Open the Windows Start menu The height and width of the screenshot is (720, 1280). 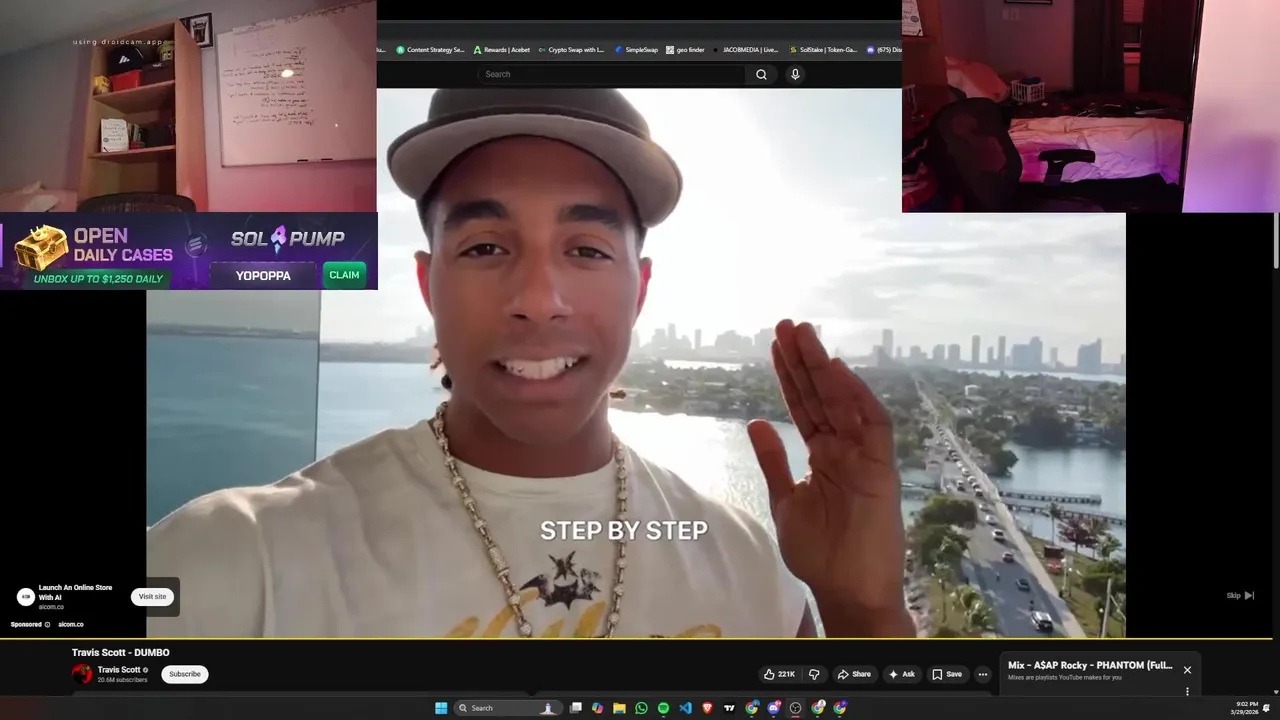(441, 708)
